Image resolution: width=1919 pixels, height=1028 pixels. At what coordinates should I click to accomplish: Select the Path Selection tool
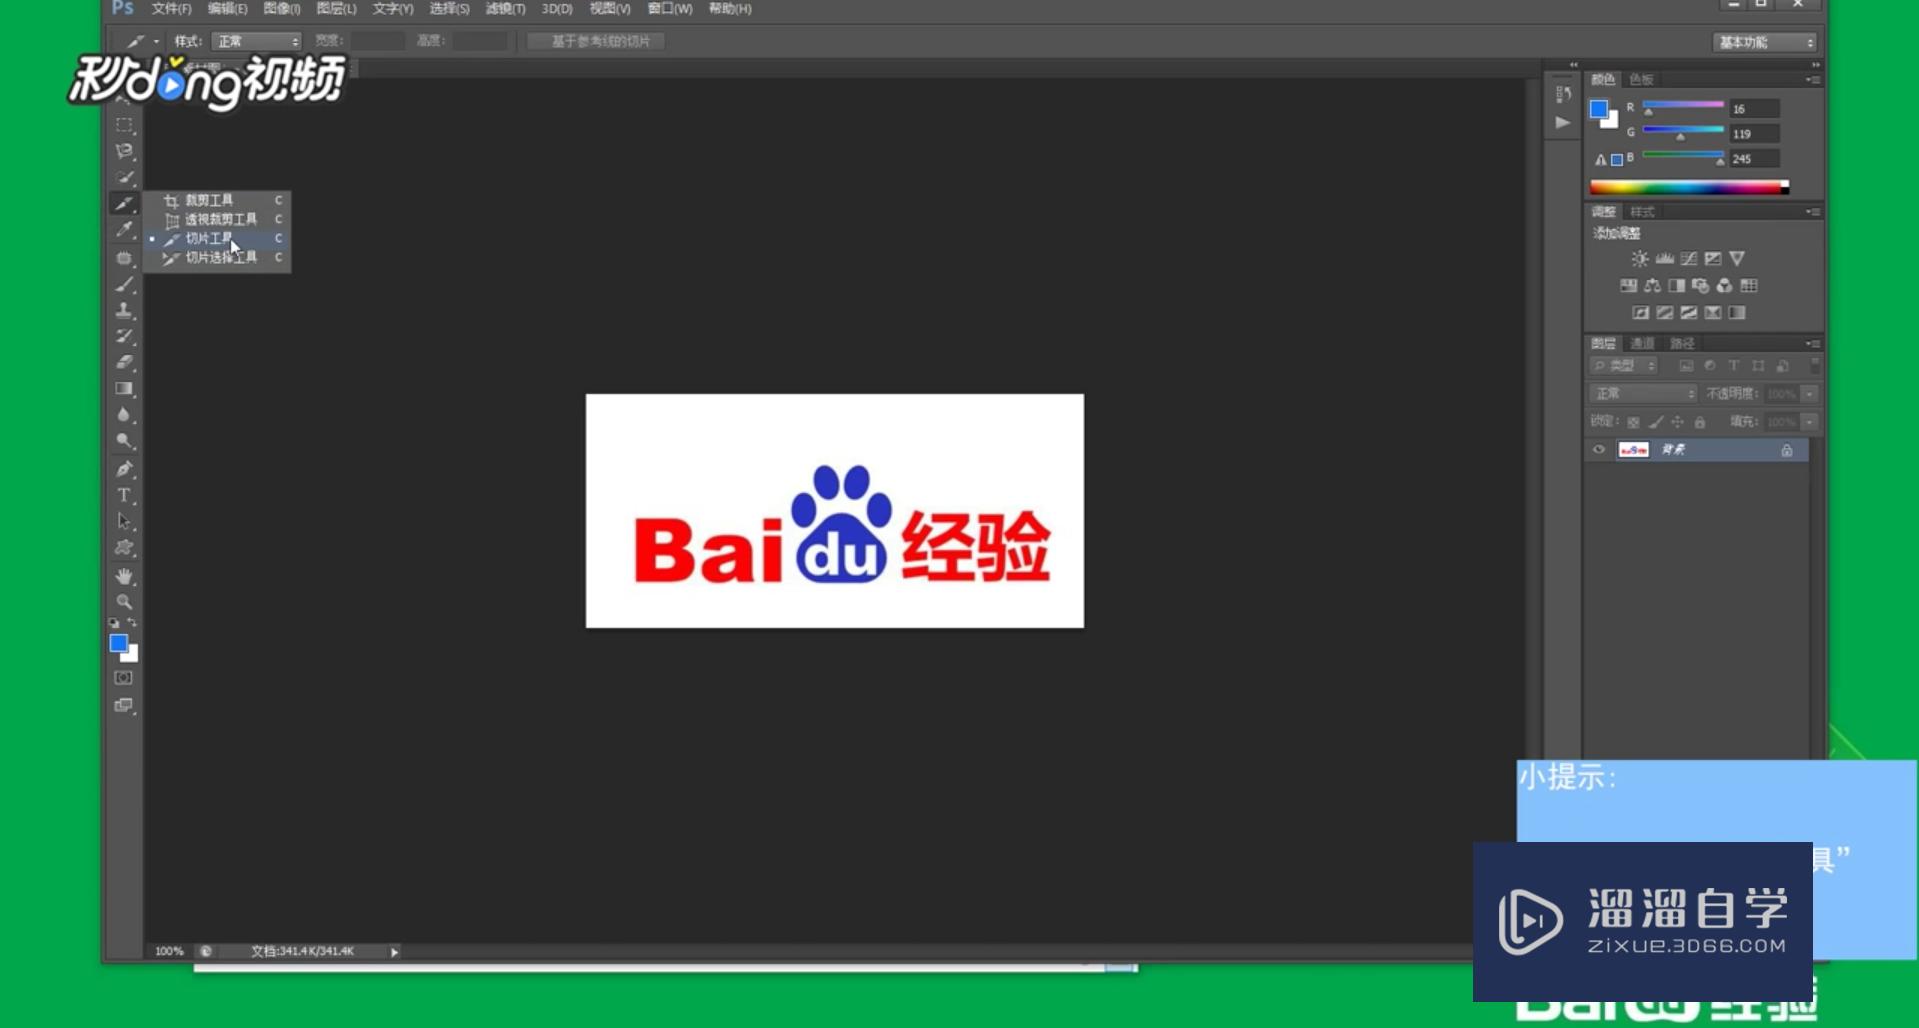coord(124,521)
